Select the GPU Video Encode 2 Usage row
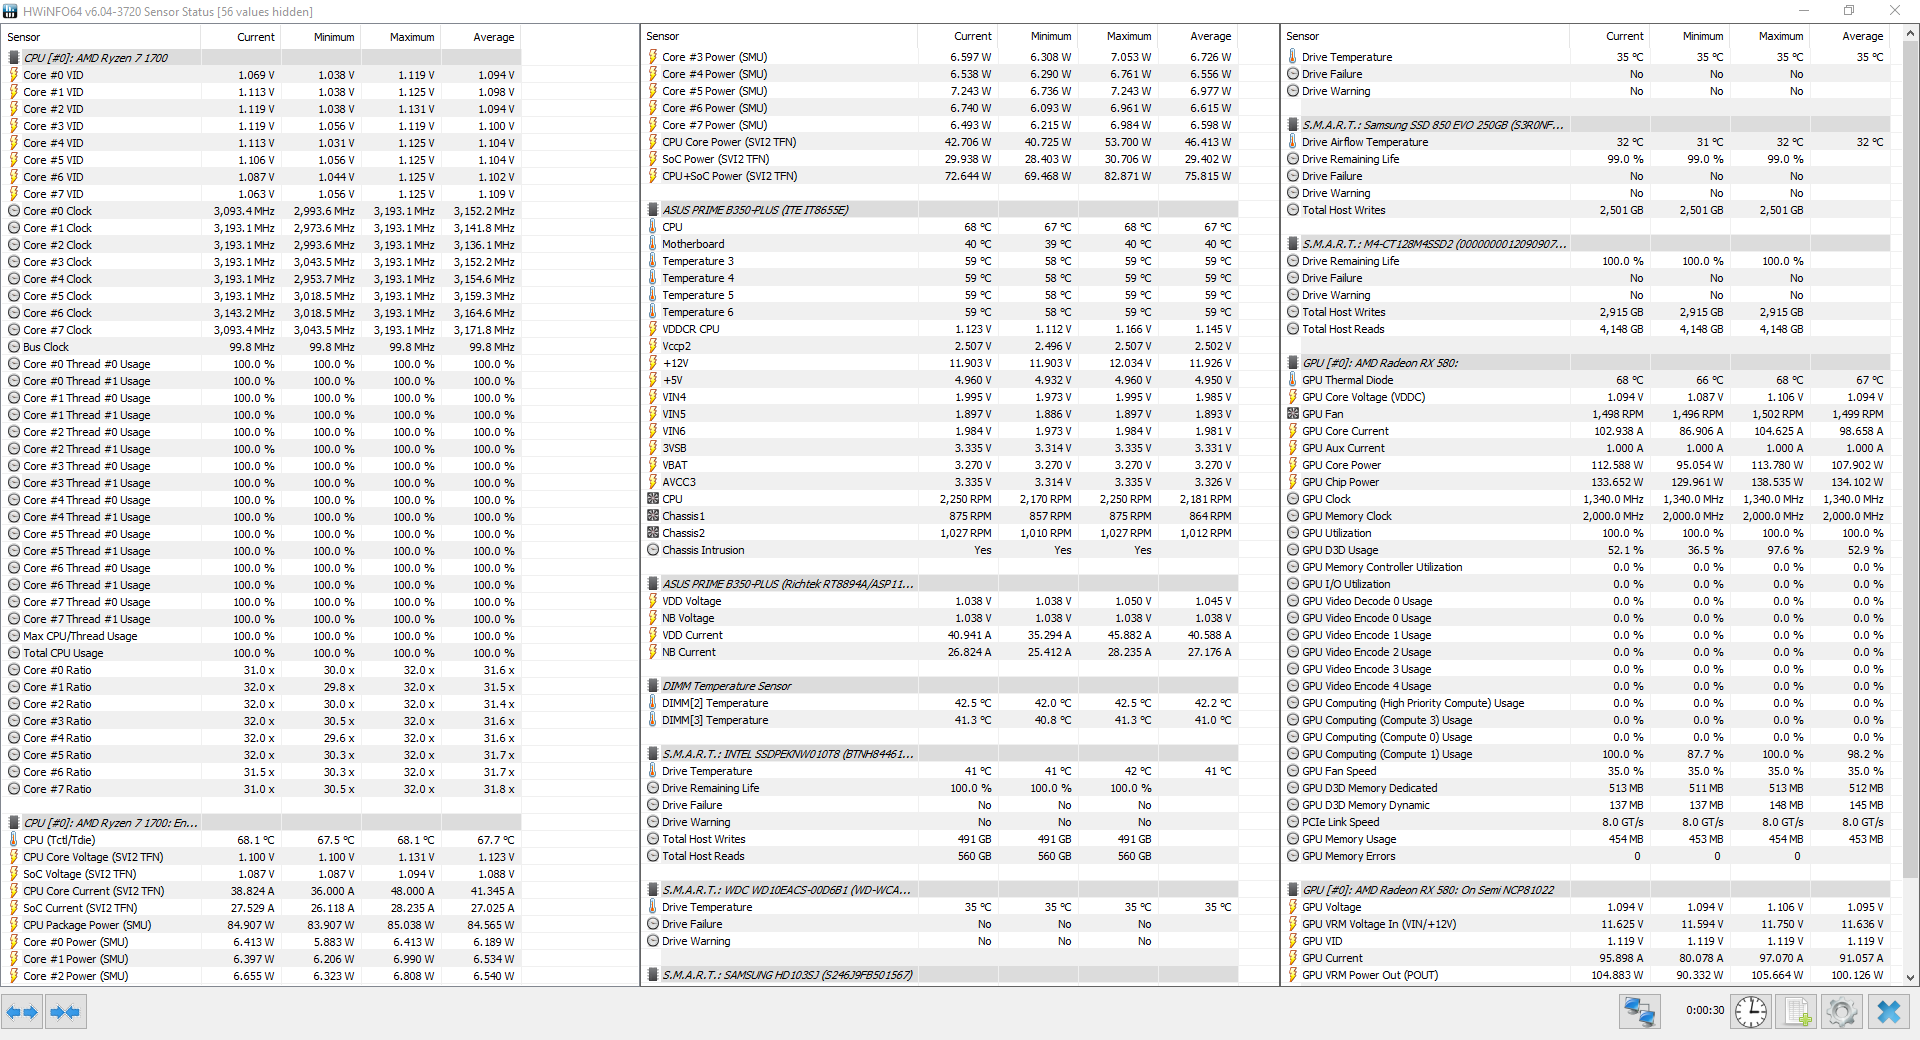 tap(1587, 652)
